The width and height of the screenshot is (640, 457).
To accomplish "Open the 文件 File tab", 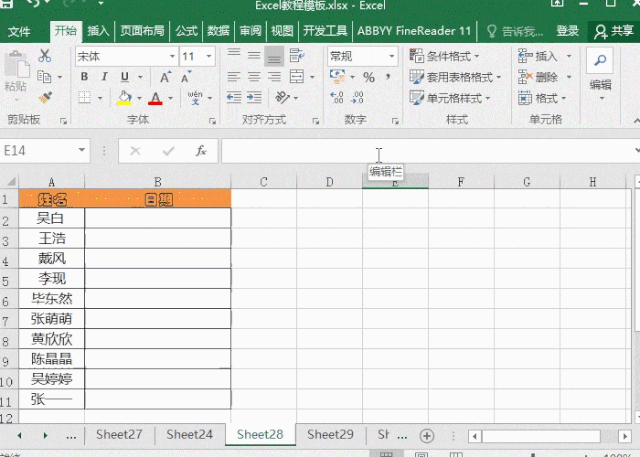I will click(x=19, y=31).
